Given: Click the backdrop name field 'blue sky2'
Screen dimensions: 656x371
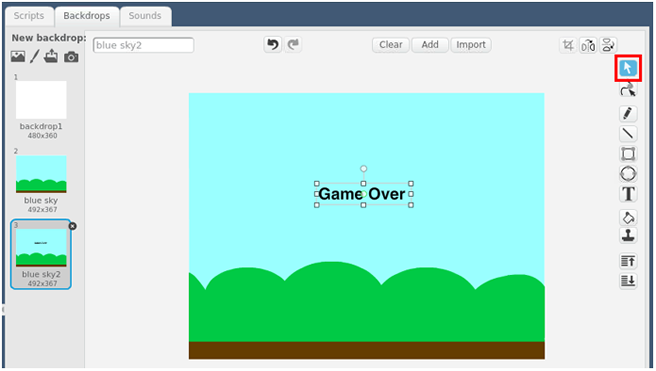Looking at the screenshot, I should [143, 45].
